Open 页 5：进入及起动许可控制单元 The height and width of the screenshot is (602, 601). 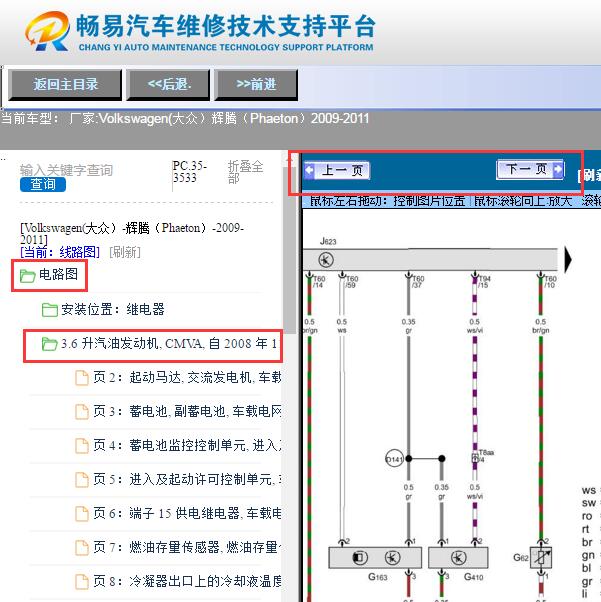187,479
